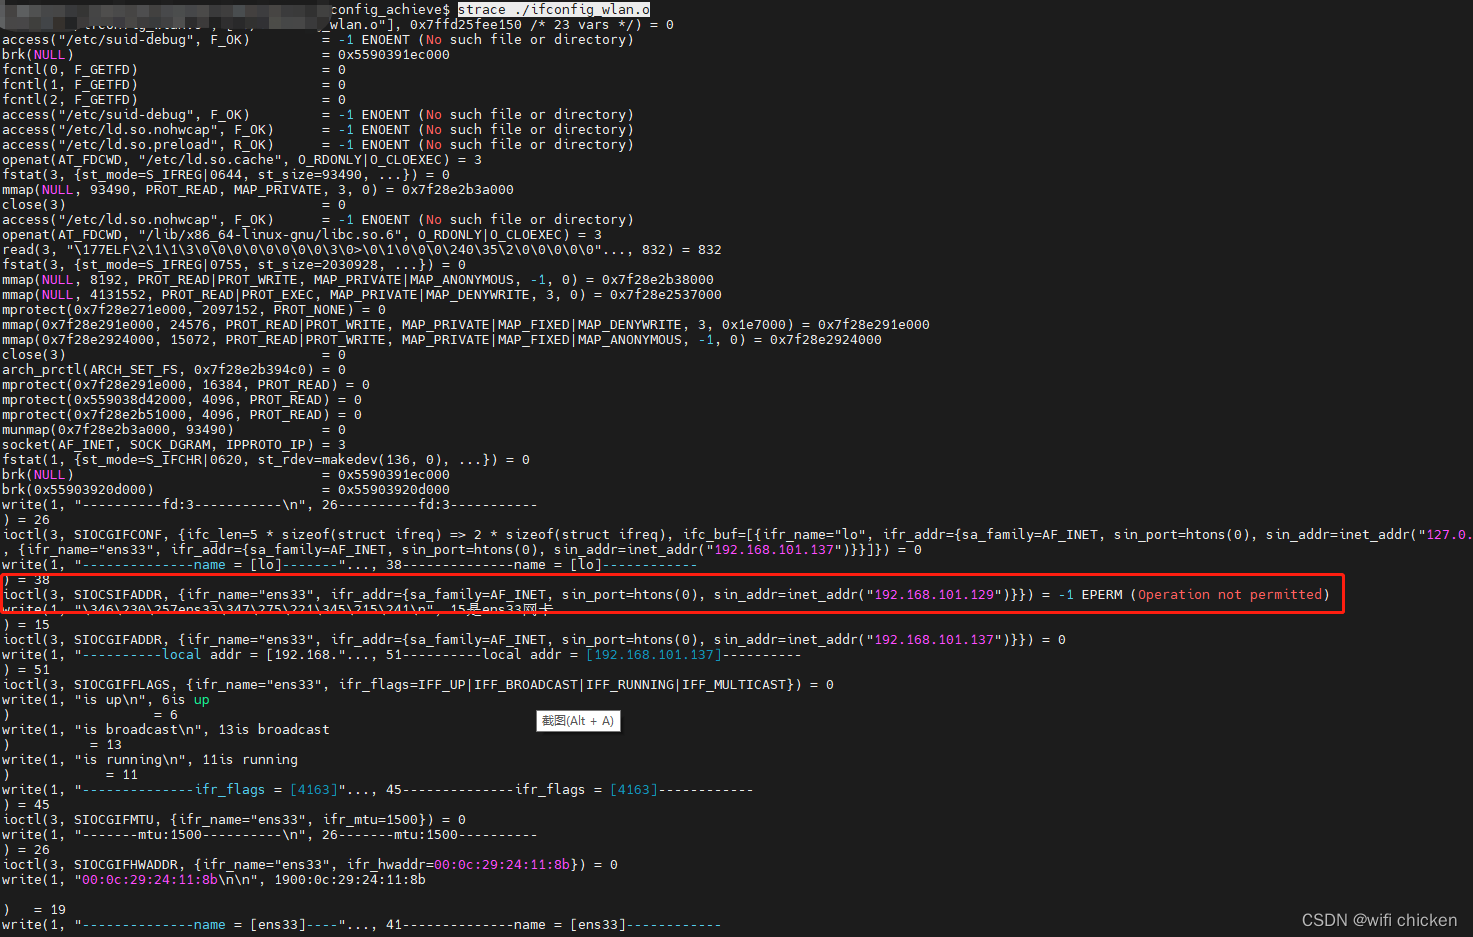
Task: Click 'SIOCSIFADDR' in the failing ioctl line
Action: [117, 595]
